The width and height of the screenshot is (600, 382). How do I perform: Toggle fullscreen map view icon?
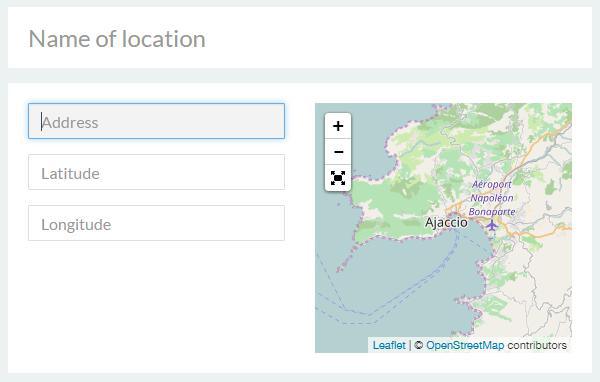(x=338, y=178)
